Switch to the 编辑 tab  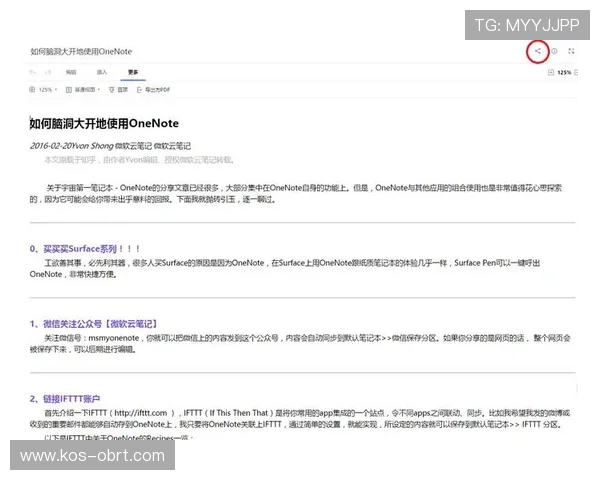tap(71, 72)
